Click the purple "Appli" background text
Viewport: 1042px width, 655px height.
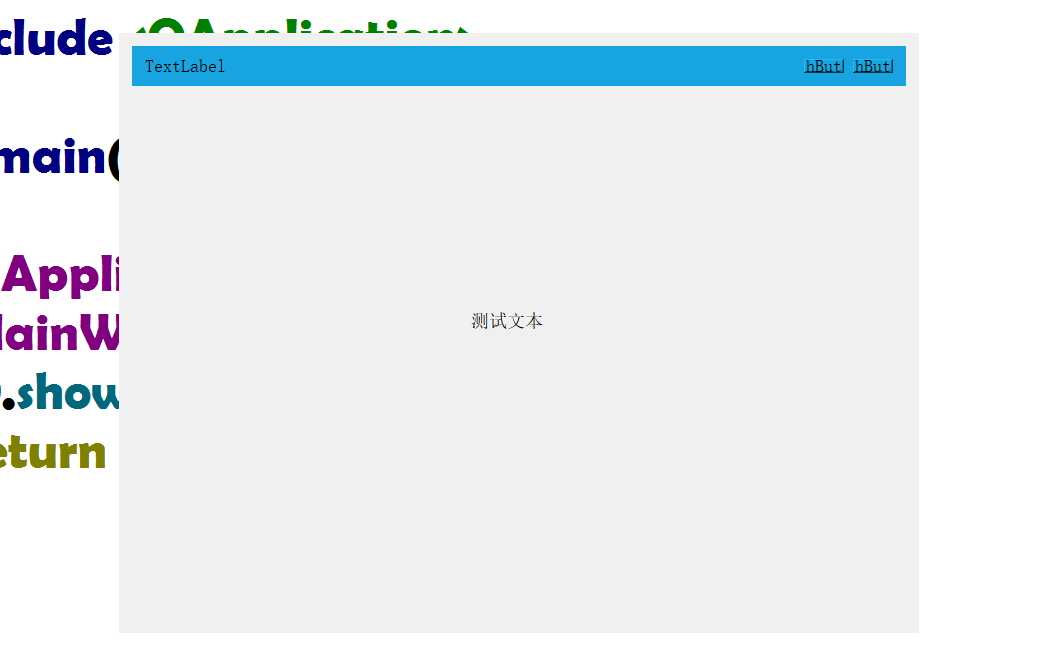pos(60,275)
